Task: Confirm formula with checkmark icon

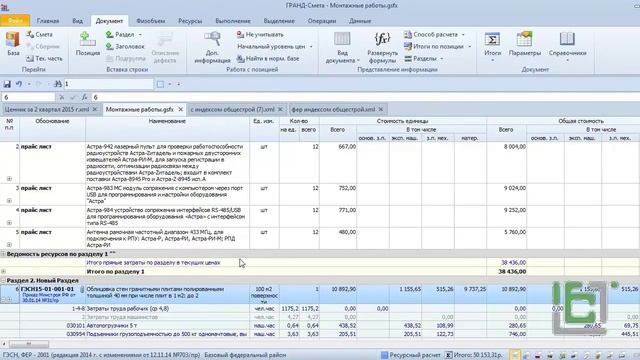Action: pos(73,97)
